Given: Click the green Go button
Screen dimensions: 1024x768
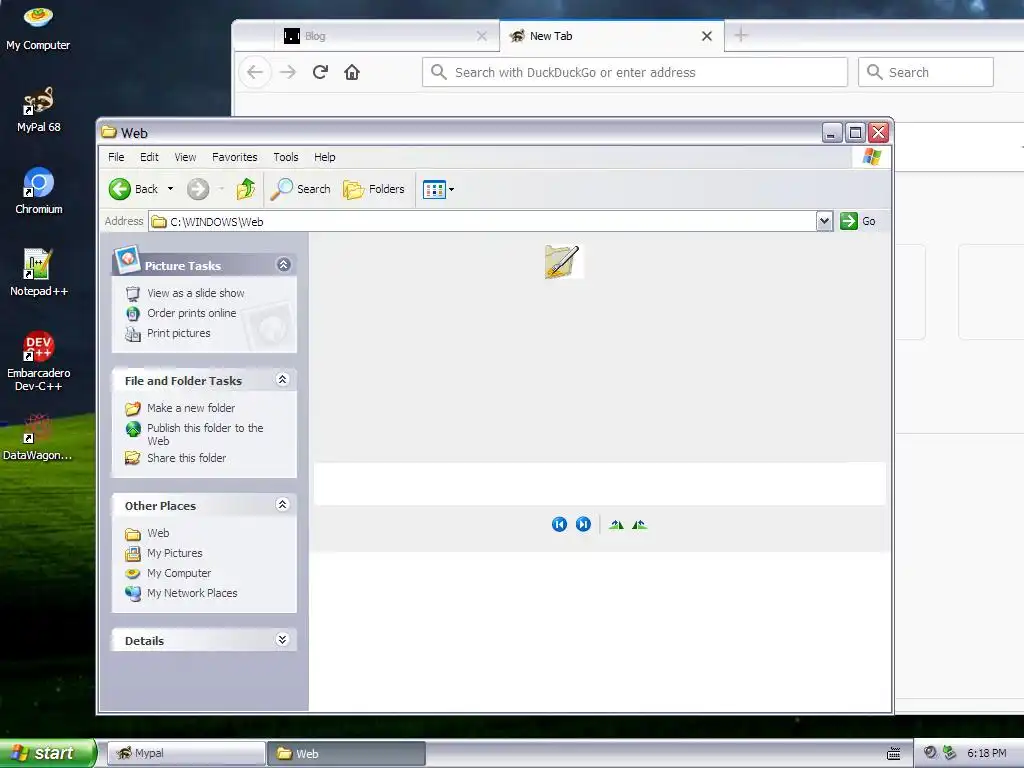Looking at the screenshot, I should tap(857, 221).
